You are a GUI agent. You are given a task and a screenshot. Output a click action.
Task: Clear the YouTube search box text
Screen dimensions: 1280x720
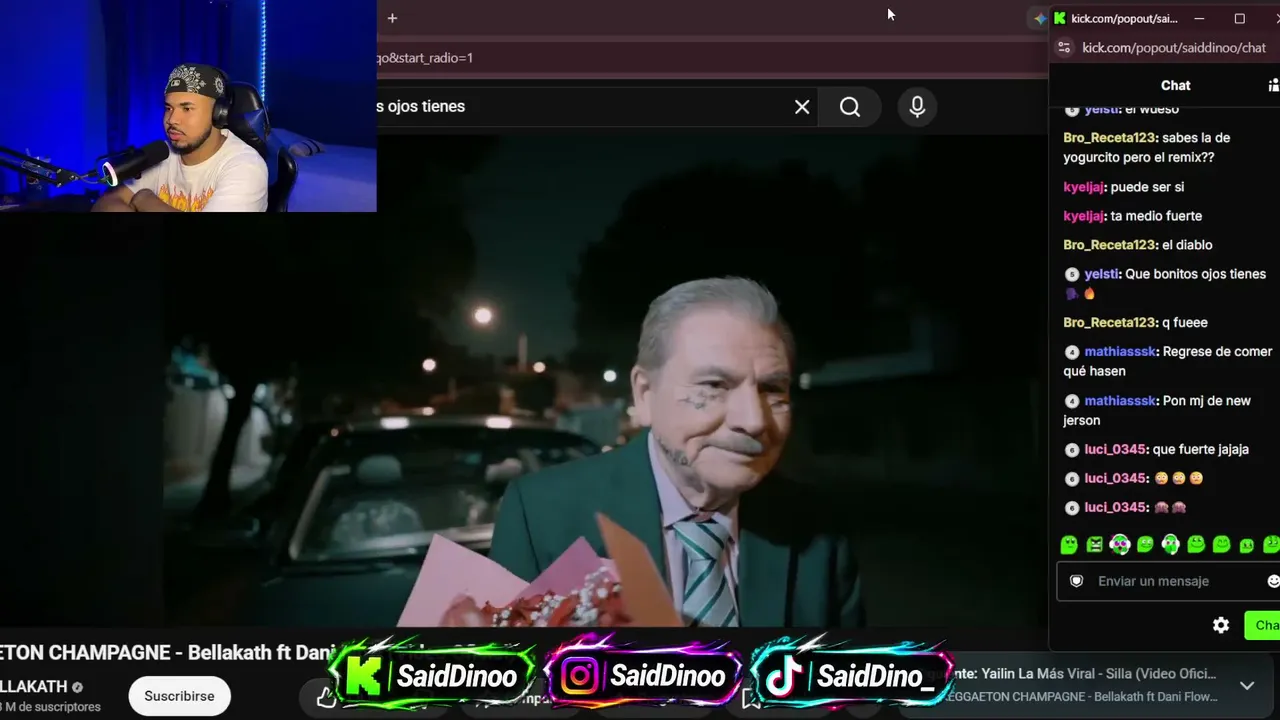click(802, 107)
